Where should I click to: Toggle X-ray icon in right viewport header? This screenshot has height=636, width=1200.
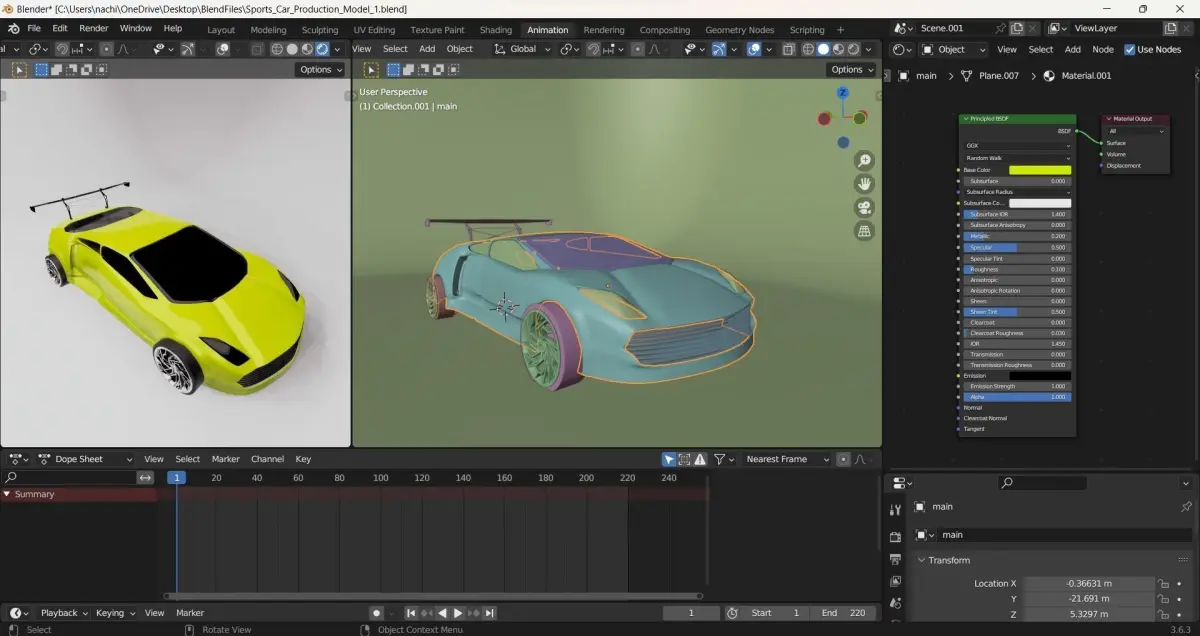pos(787,49)
